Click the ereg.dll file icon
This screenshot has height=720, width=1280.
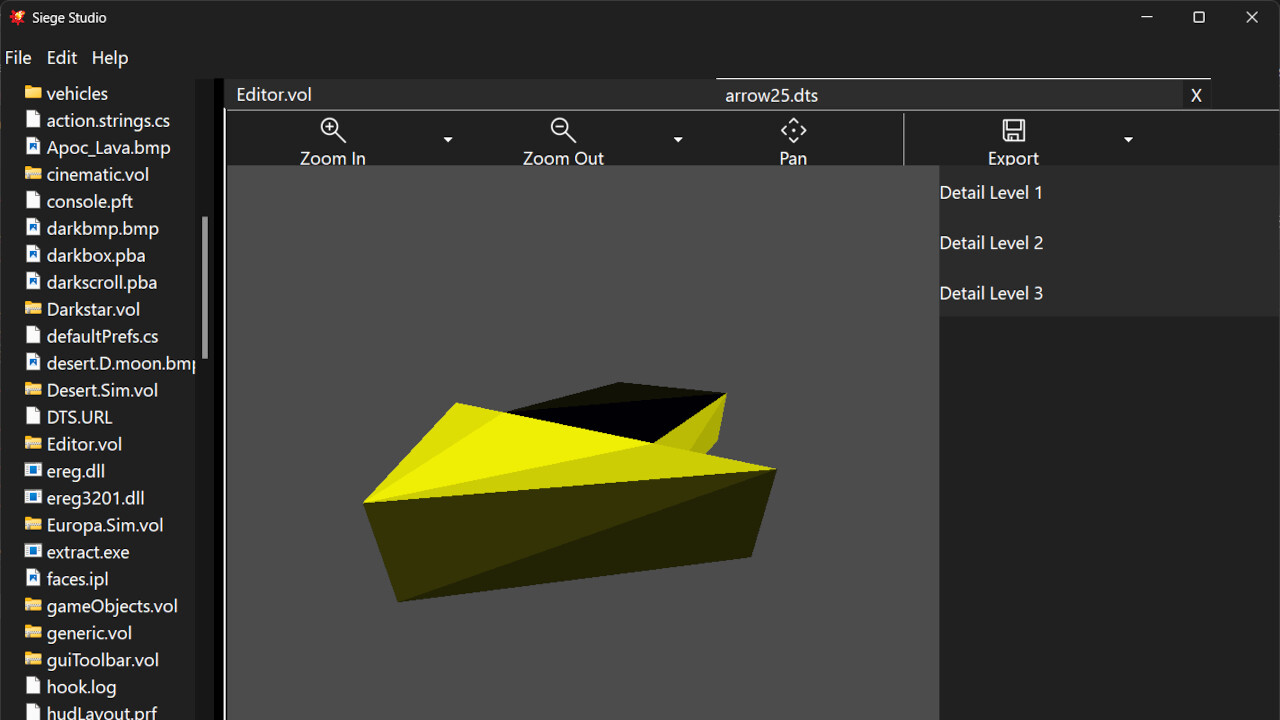pyautogui.click(x=33, y=471)
